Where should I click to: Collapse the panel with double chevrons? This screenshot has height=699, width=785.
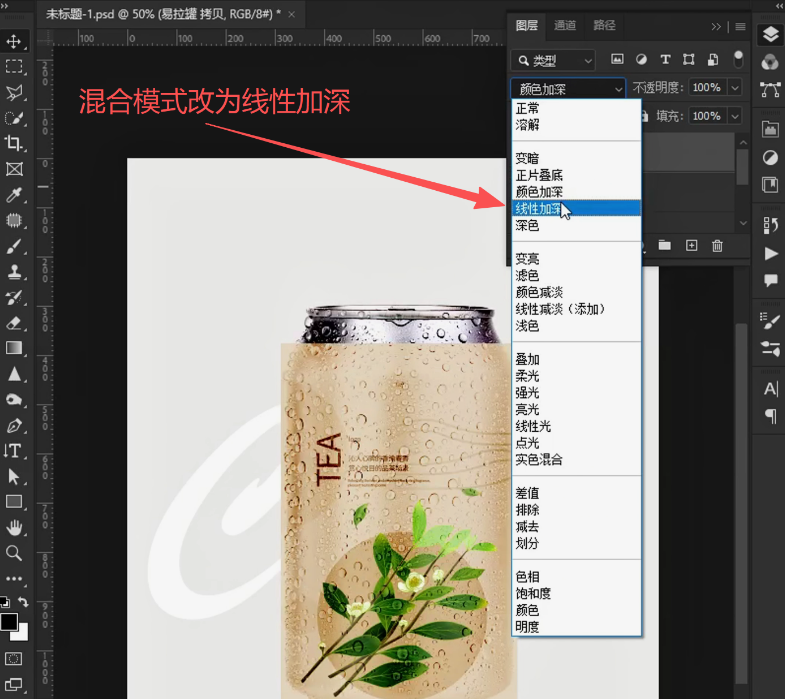[716, 27]
